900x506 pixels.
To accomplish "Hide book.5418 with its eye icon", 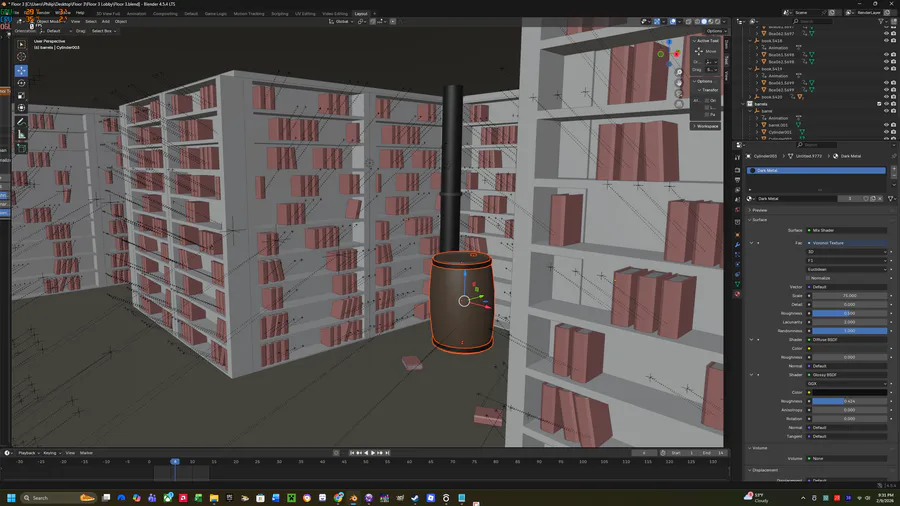I will click(886, 41).
